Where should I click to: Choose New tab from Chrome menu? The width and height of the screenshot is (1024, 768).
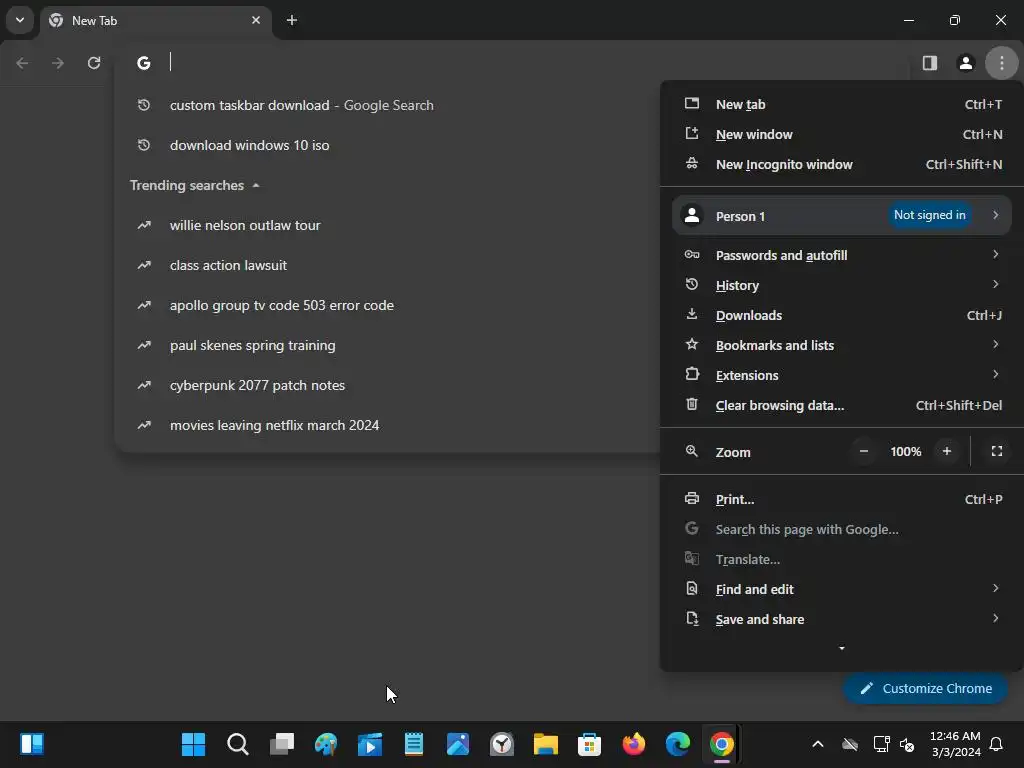tap(842, 104)
